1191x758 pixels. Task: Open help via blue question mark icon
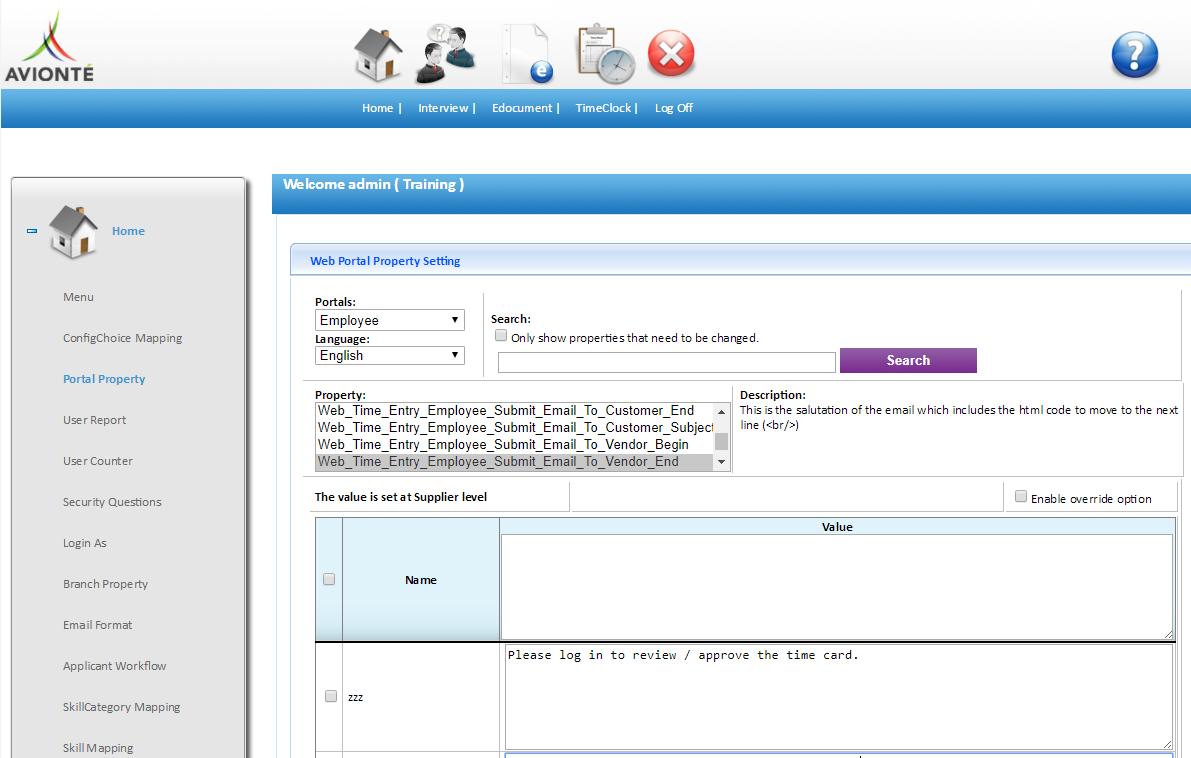1134,55
